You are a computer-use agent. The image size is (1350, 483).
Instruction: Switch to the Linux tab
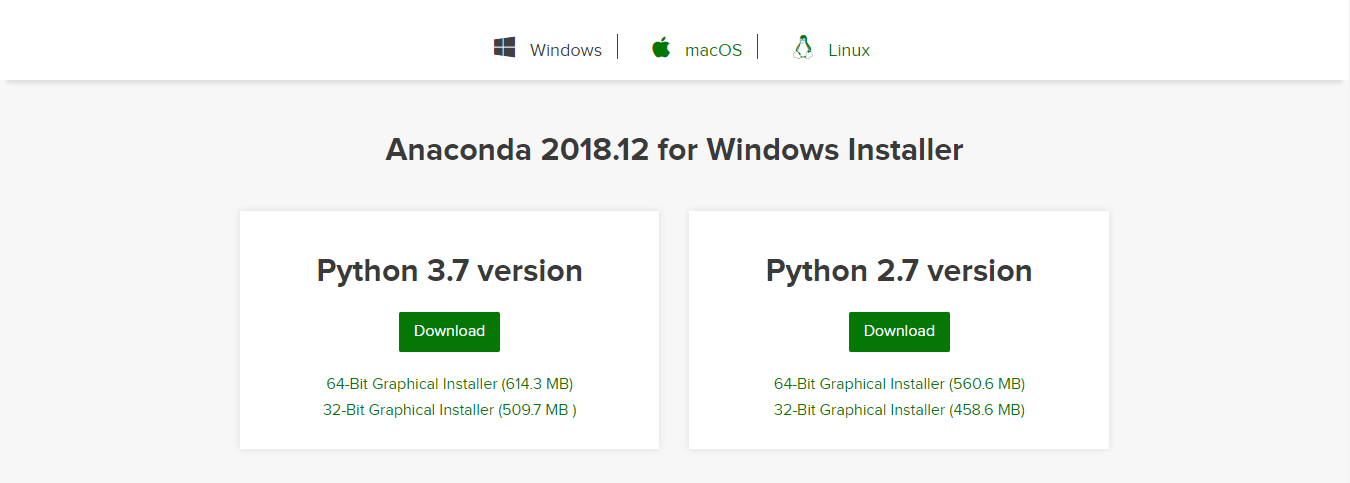pyautogui.click(x=849, y=50)
